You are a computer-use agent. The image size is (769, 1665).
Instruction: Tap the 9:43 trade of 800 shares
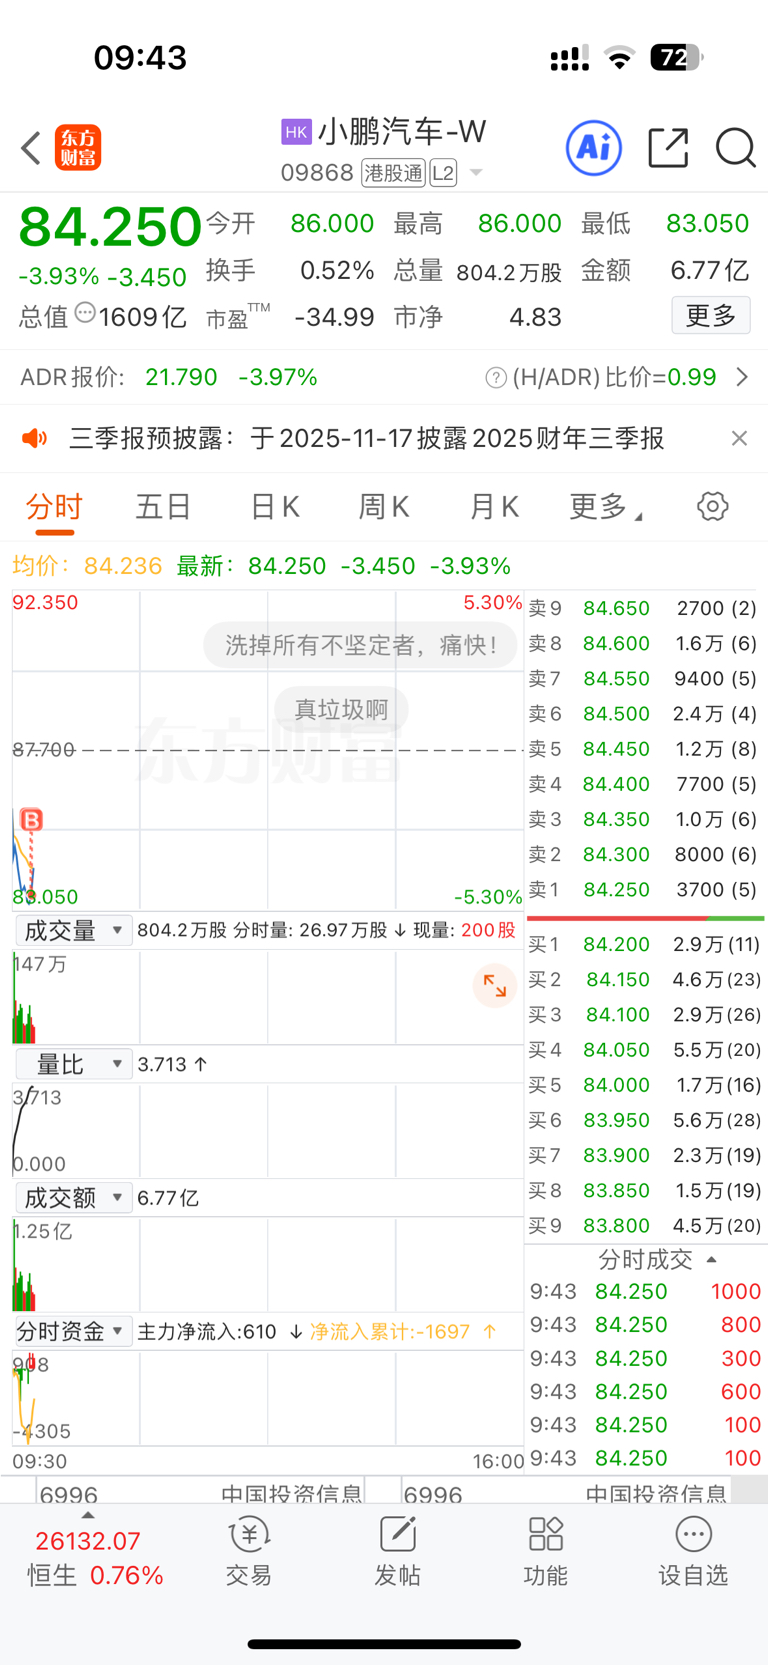[x=645, y=1324]
